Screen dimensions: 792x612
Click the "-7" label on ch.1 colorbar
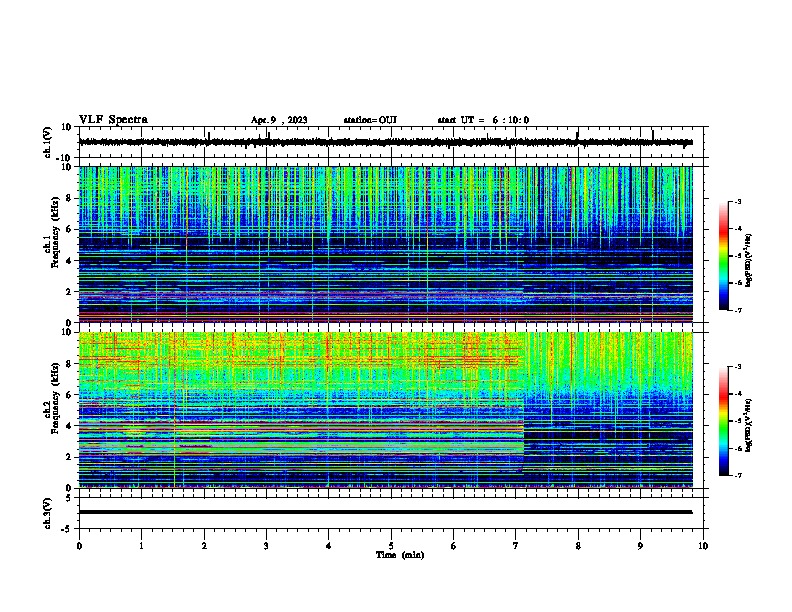tap(738, 310)
